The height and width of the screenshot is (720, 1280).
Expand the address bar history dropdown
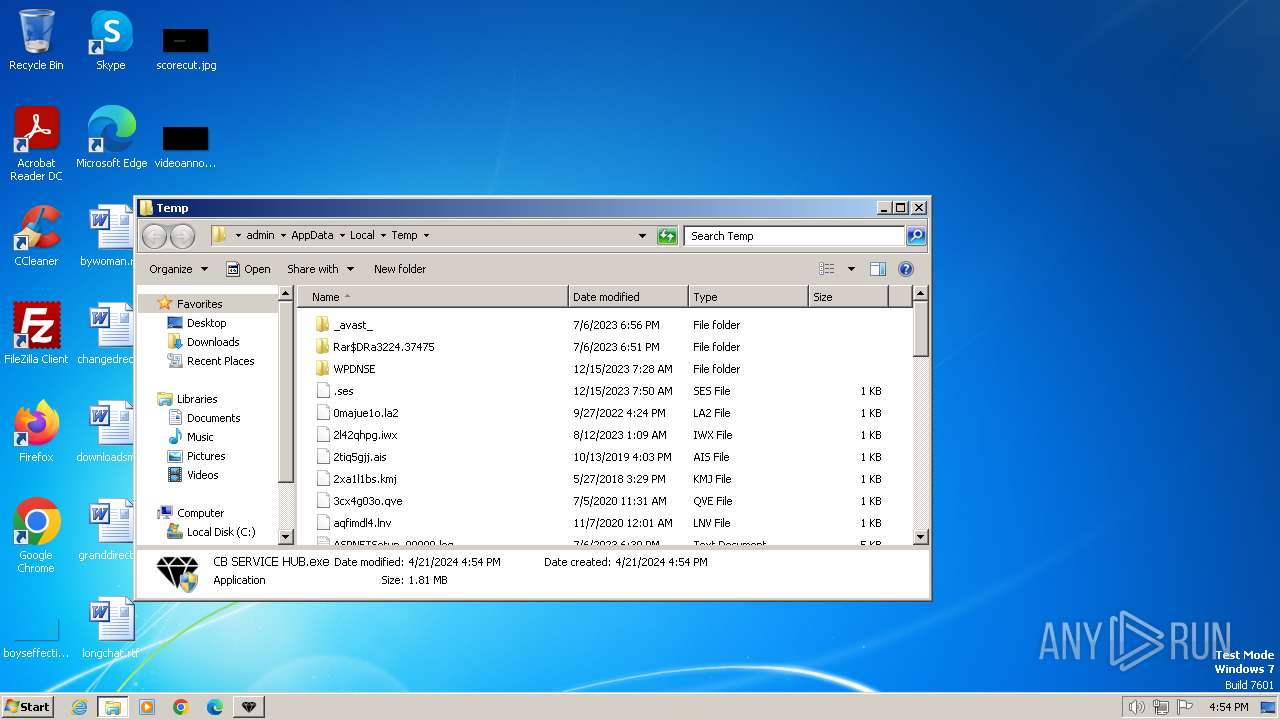[642, 236]
